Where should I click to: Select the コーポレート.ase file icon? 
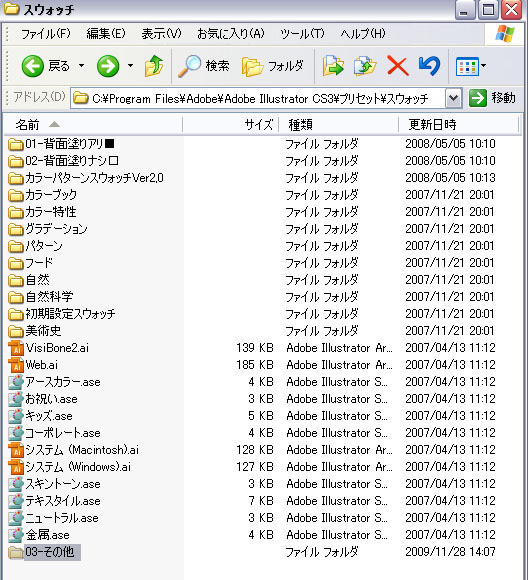pos(16,433)
